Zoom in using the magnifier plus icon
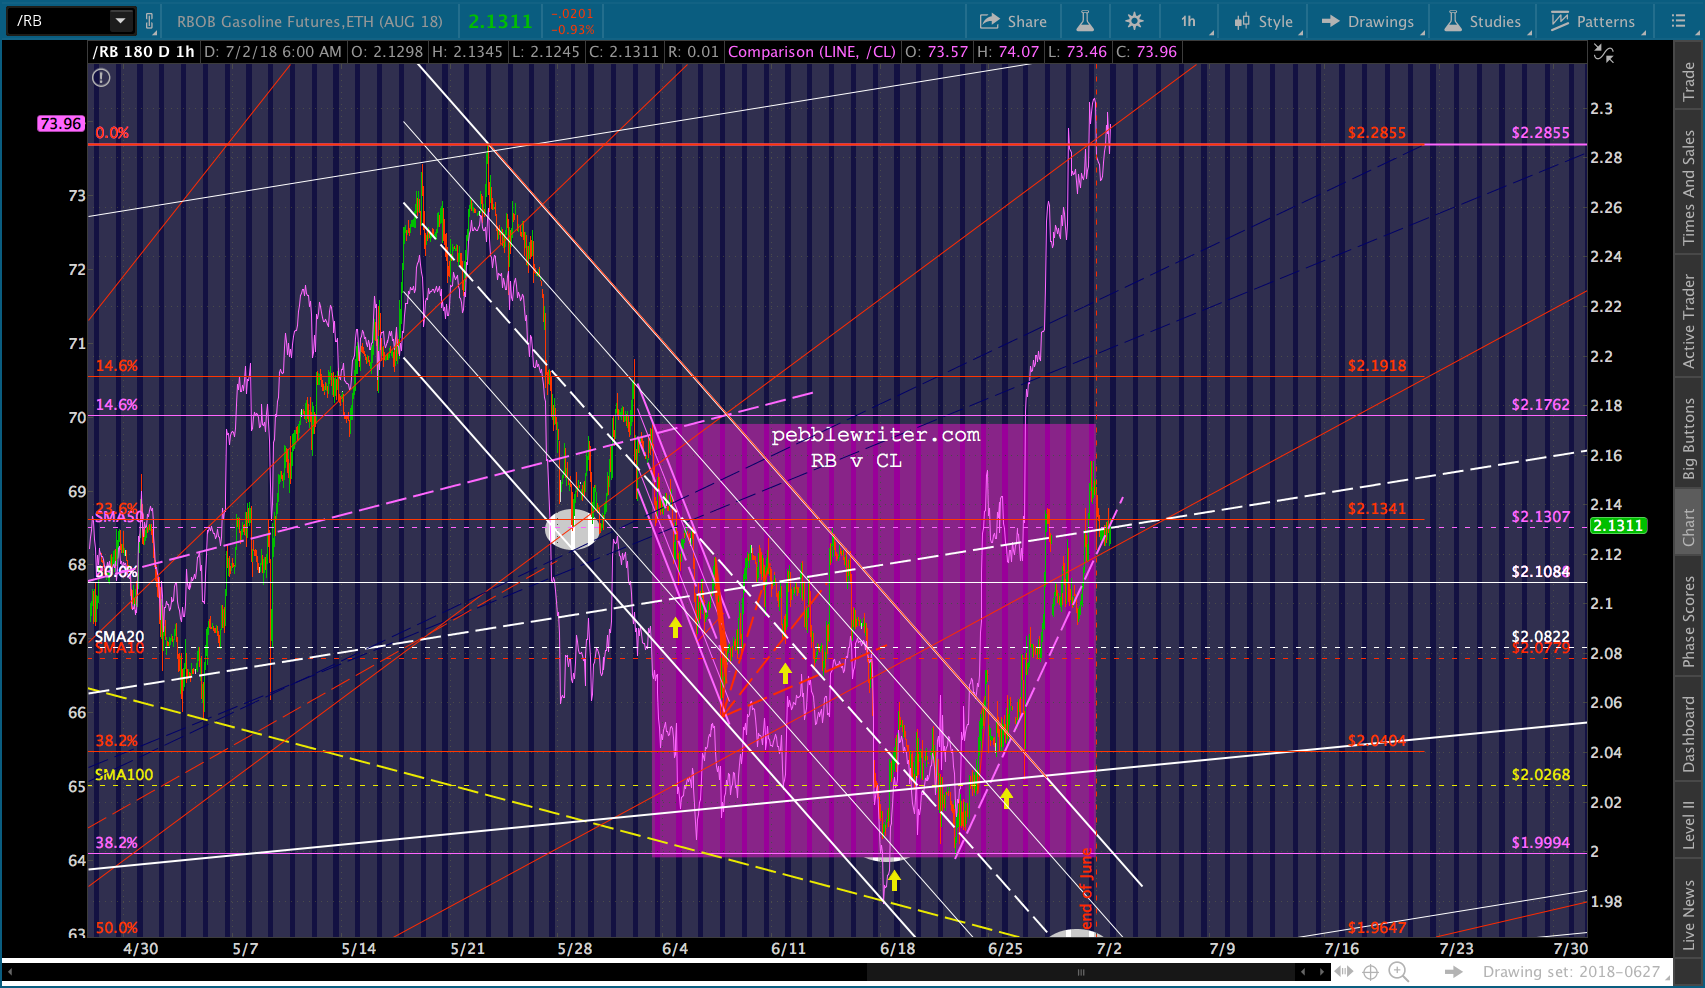Image resolution: width=1705 pixels, height=988 pixels. pos(1398,972)
